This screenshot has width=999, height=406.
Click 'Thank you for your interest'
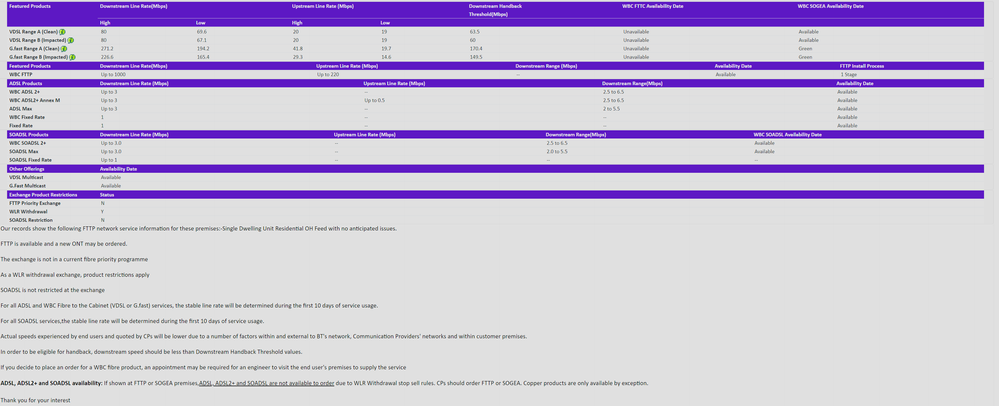point(36,400)
